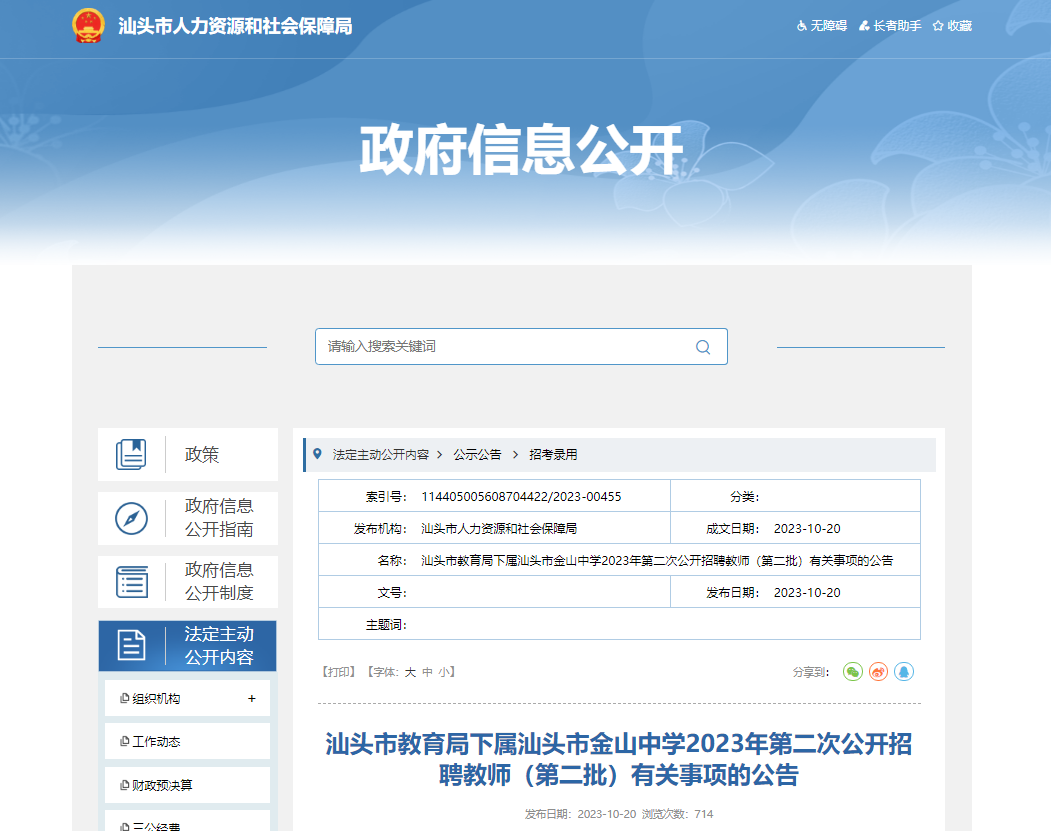
Task: Share the article to QQ
Action: coord(904,672)
